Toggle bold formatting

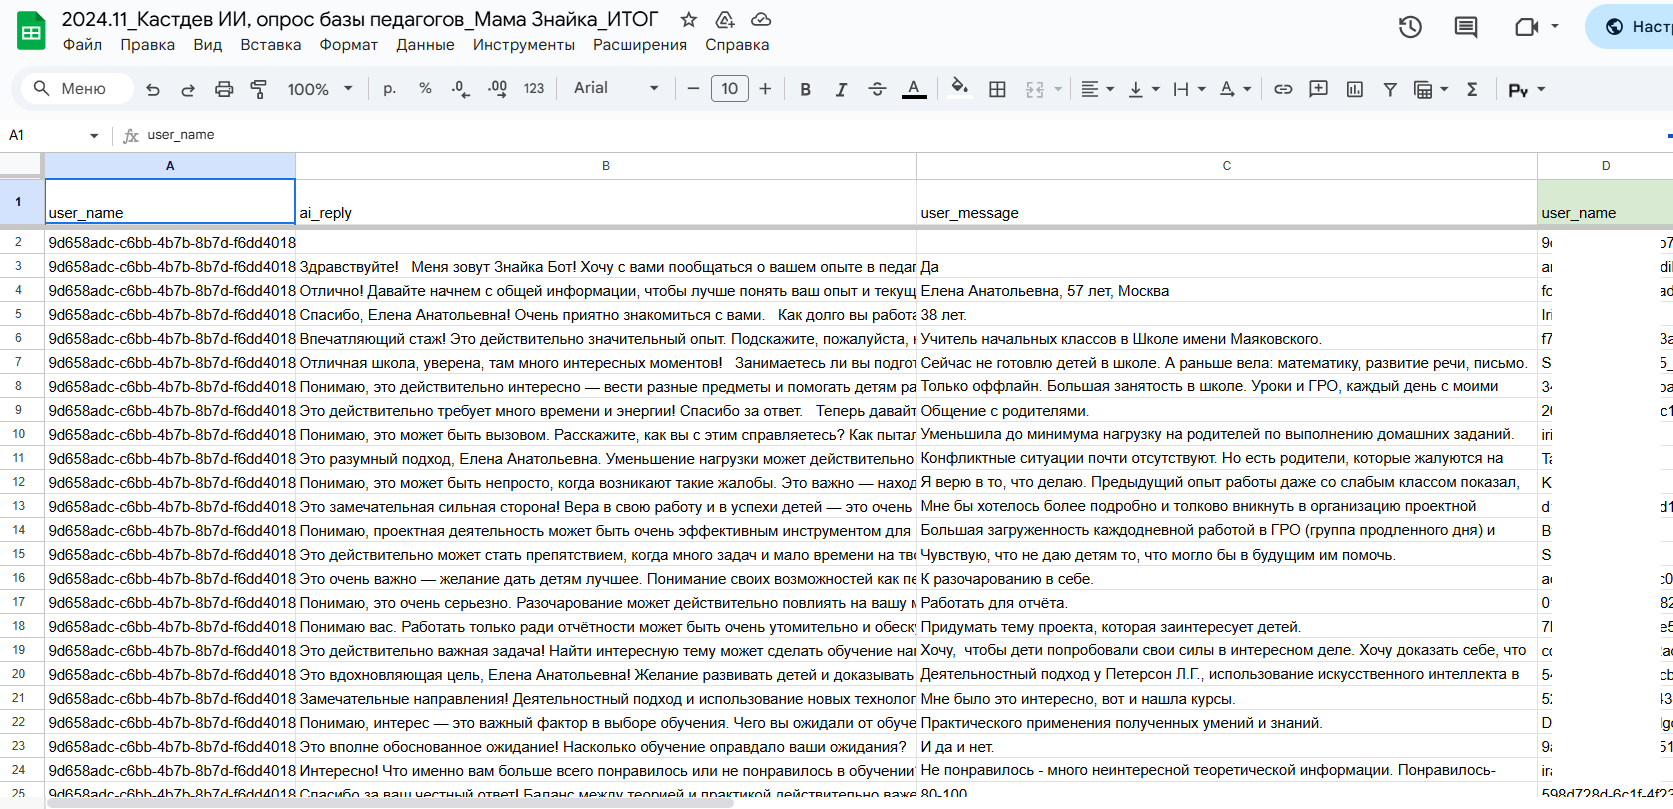pyautogui.click(x=805, y=89)
